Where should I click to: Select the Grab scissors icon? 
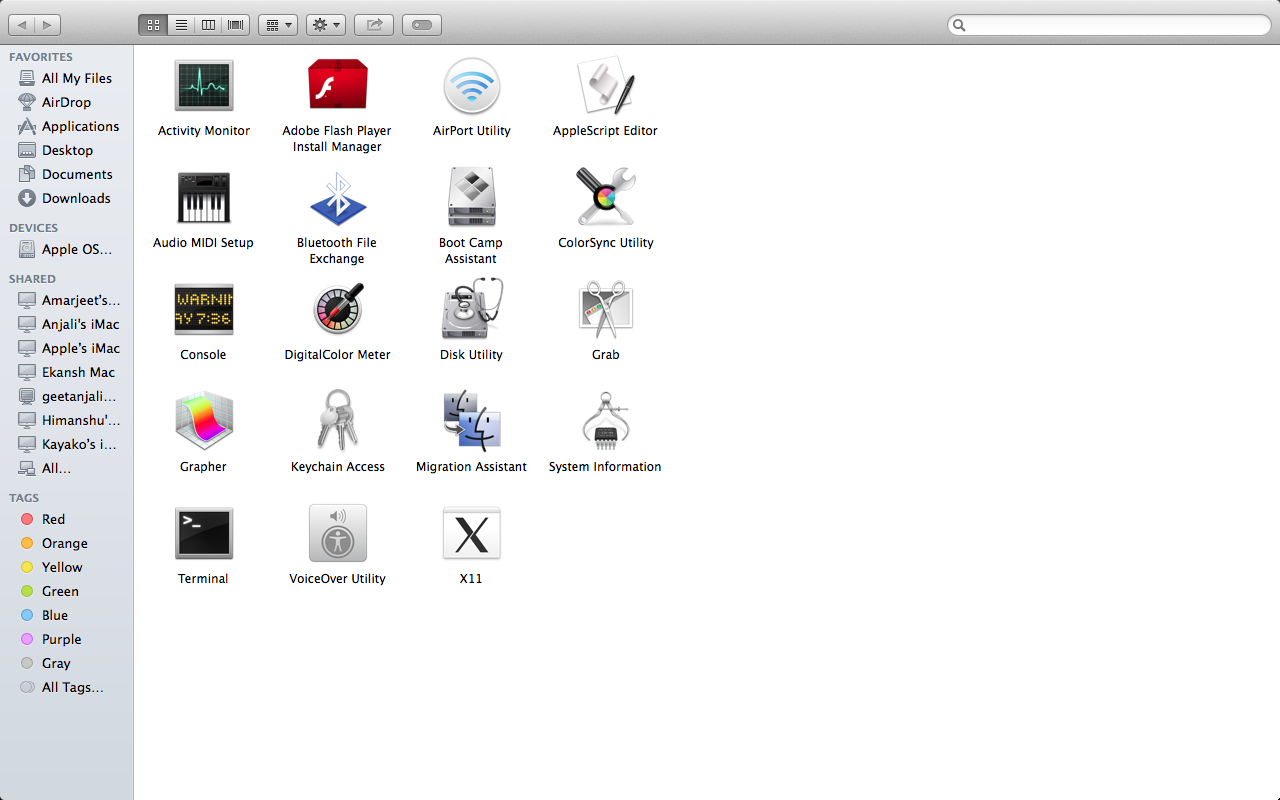click(x=605, y=309)
